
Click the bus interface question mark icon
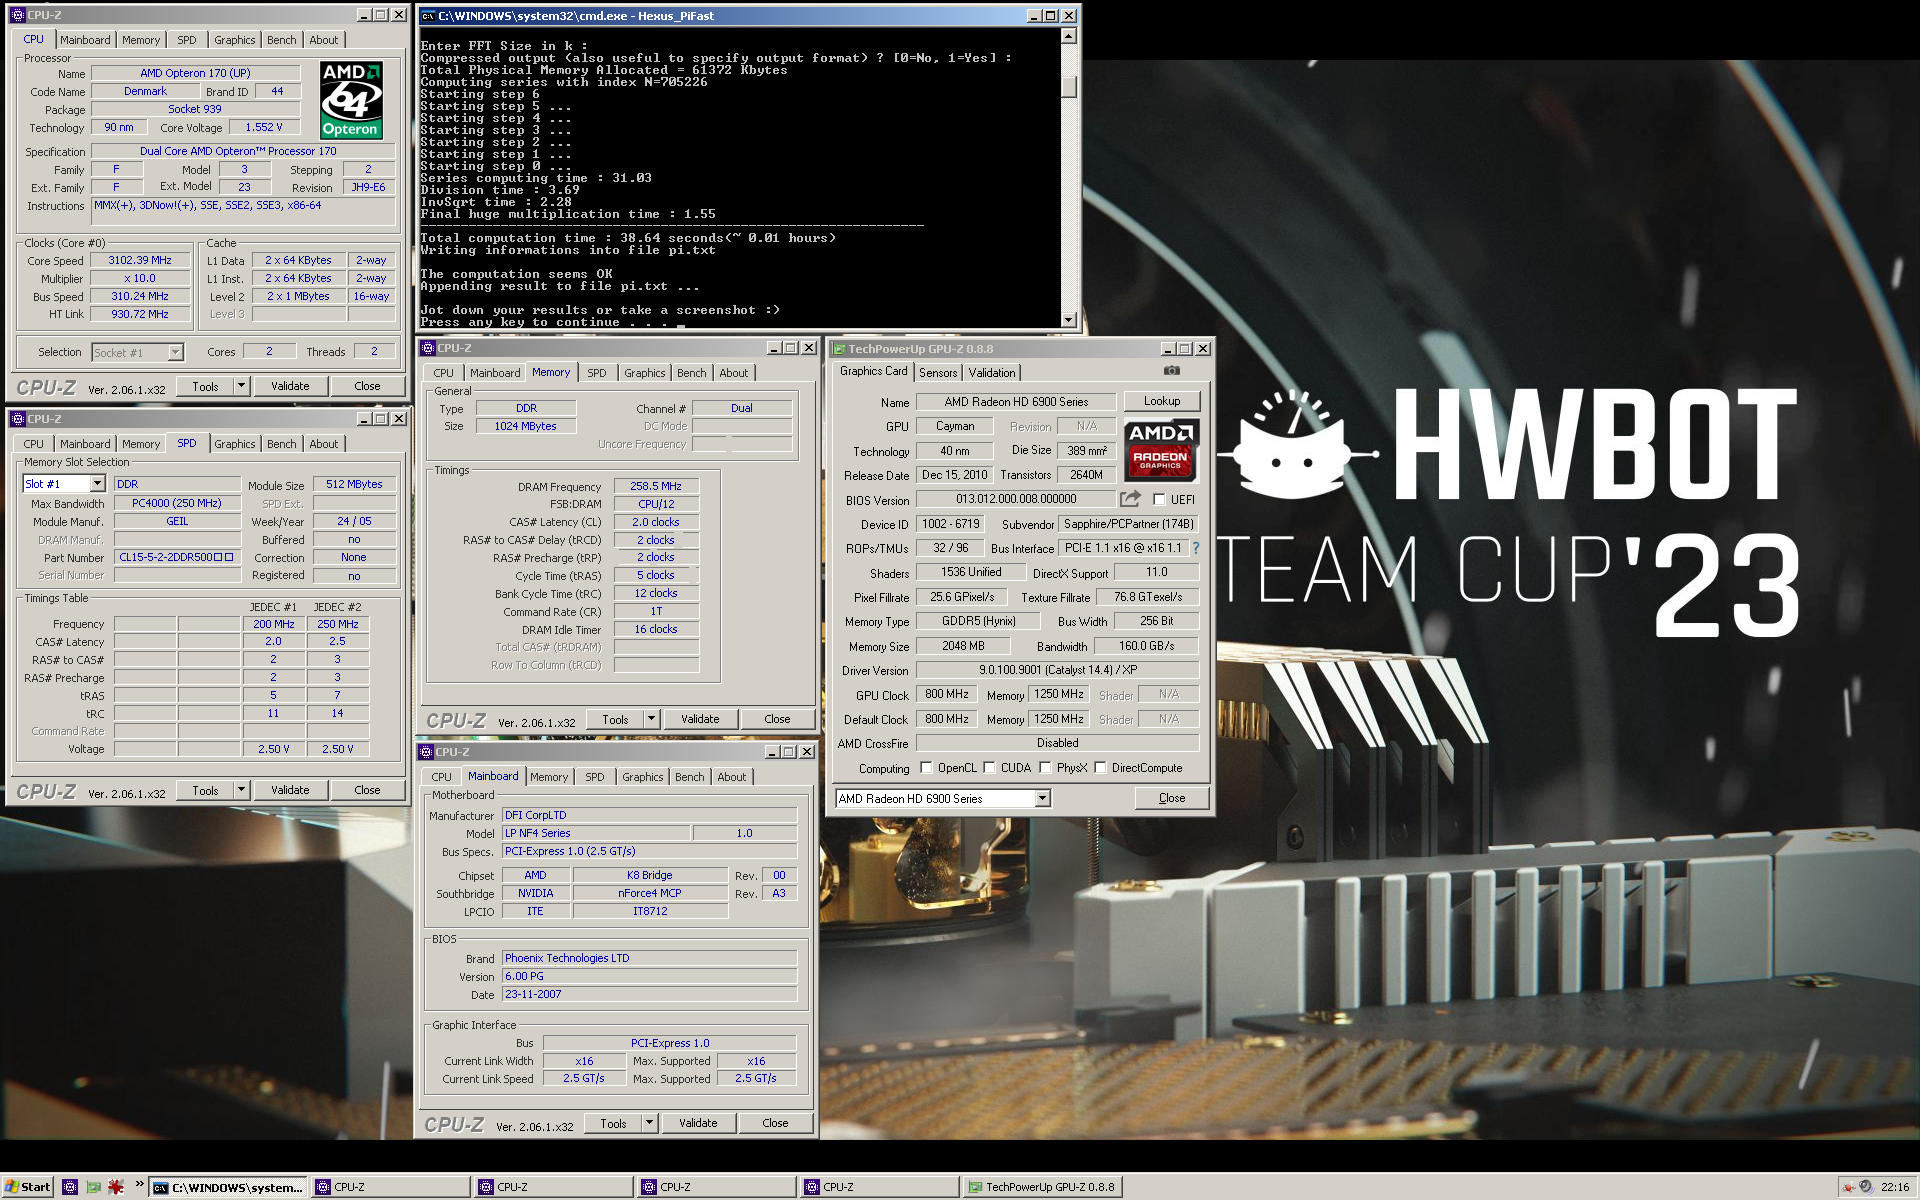1195,548
